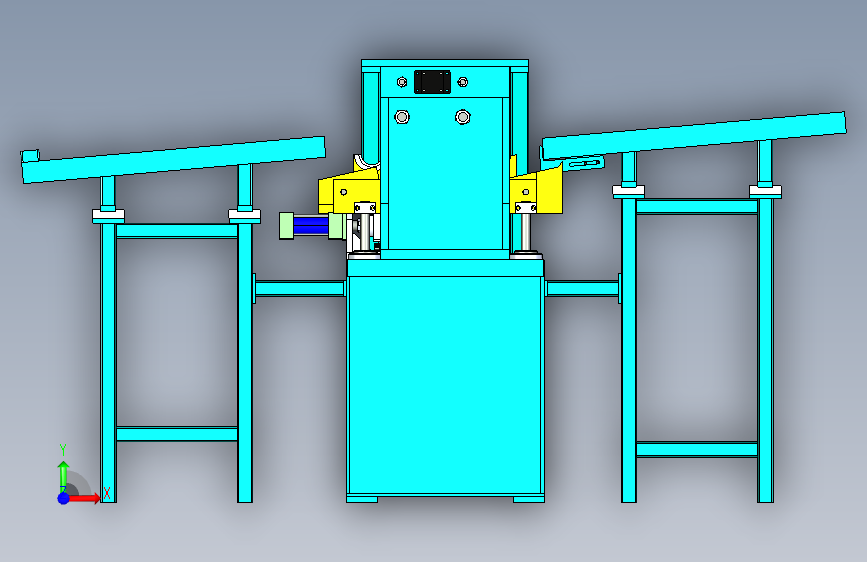Select the small bolt left of the black switch
The image size is (867, 562).
(402, 82)
